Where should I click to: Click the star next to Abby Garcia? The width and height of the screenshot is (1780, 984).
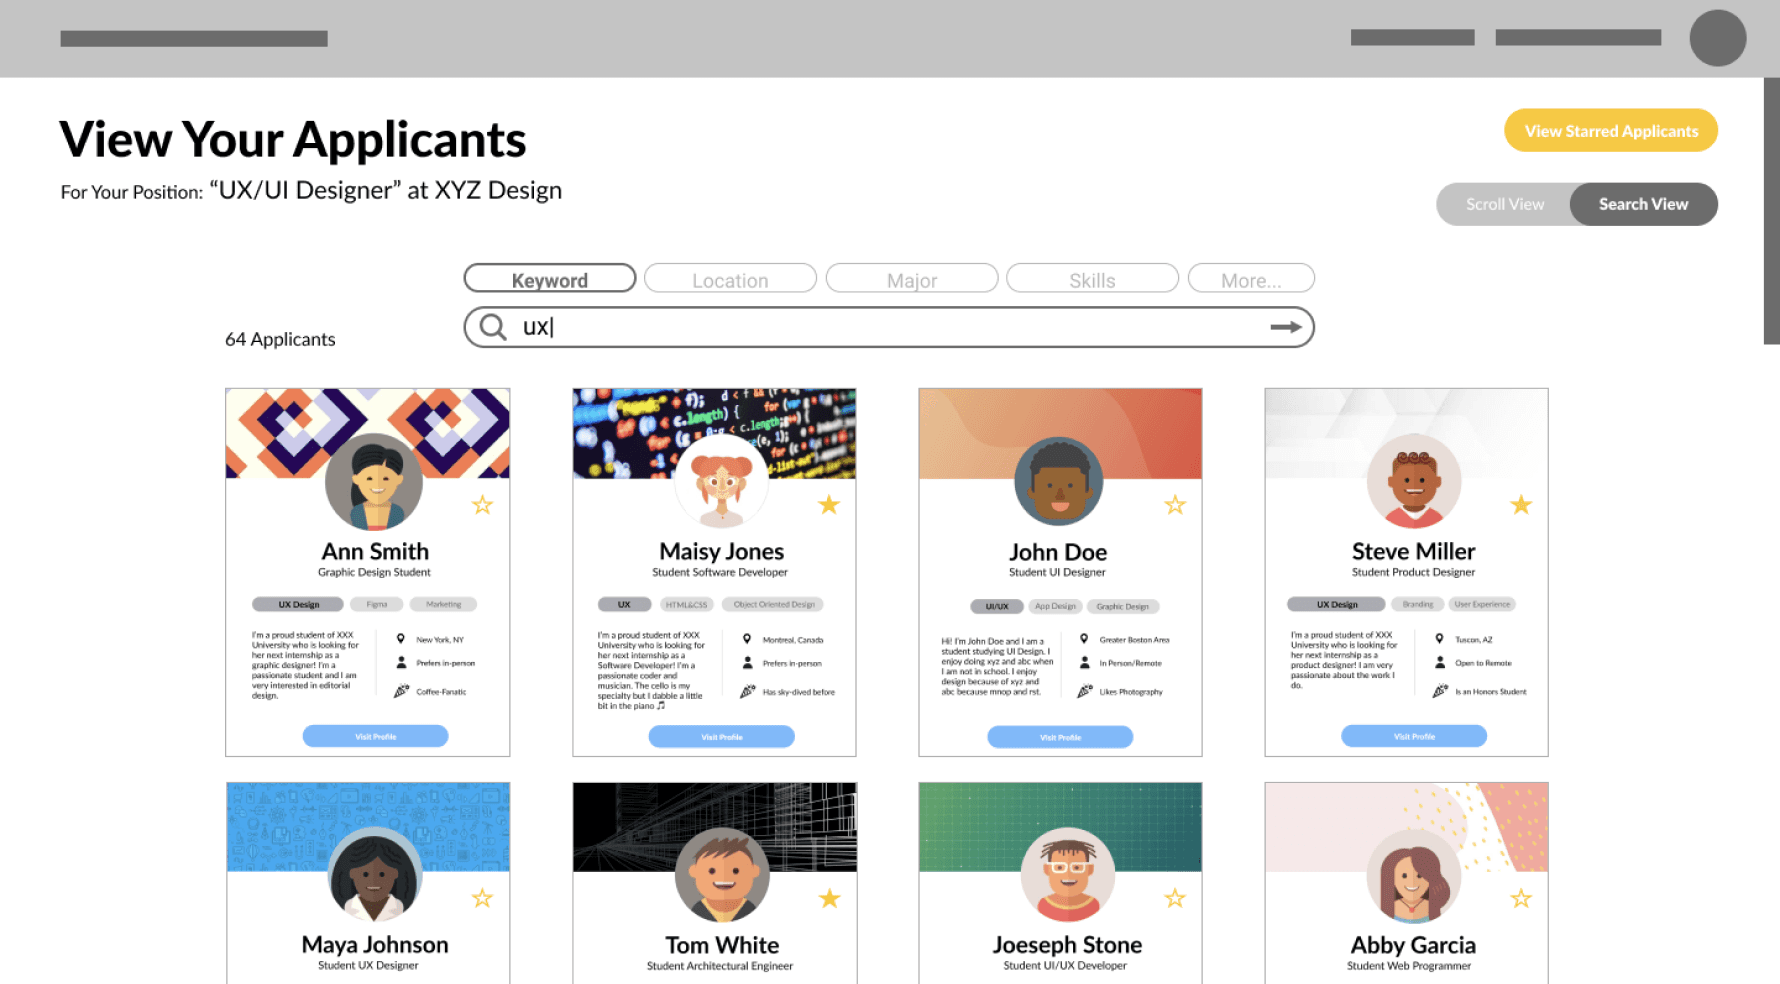pyautogui.click(x=1521, y=898)
